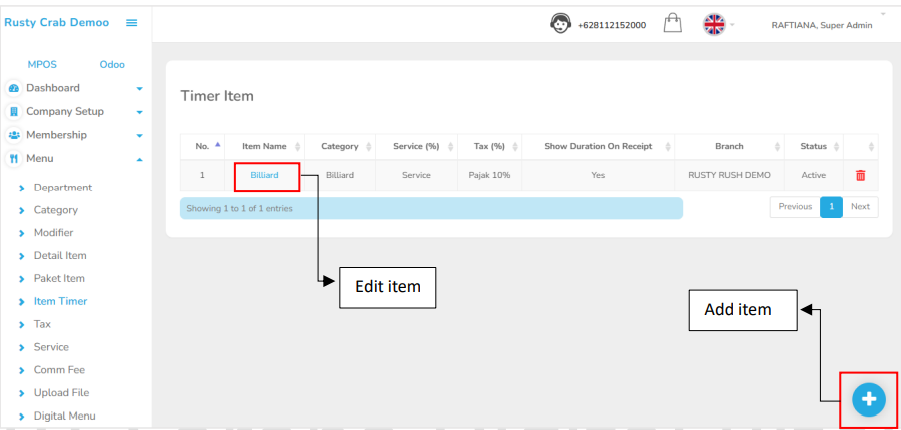
Task: Click the Next pagination button
Action: coord(860,207)
